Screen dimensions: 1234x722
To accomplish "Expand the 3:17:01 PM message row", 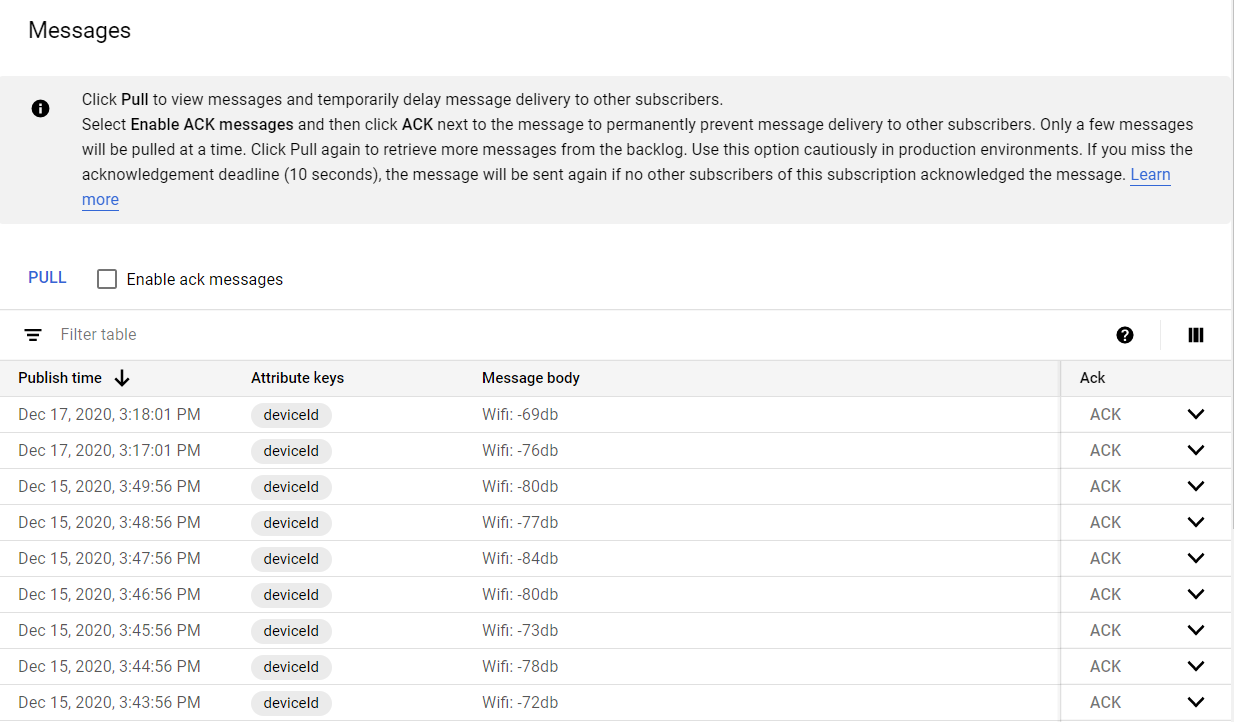I will click(1196, 451).
